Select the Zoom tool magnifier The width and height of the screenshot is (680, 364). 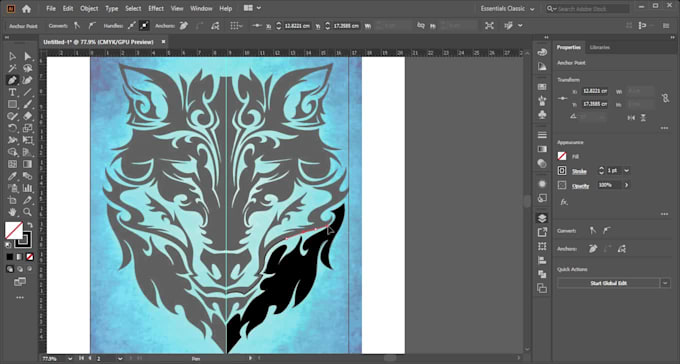click(x=28, y=212)
